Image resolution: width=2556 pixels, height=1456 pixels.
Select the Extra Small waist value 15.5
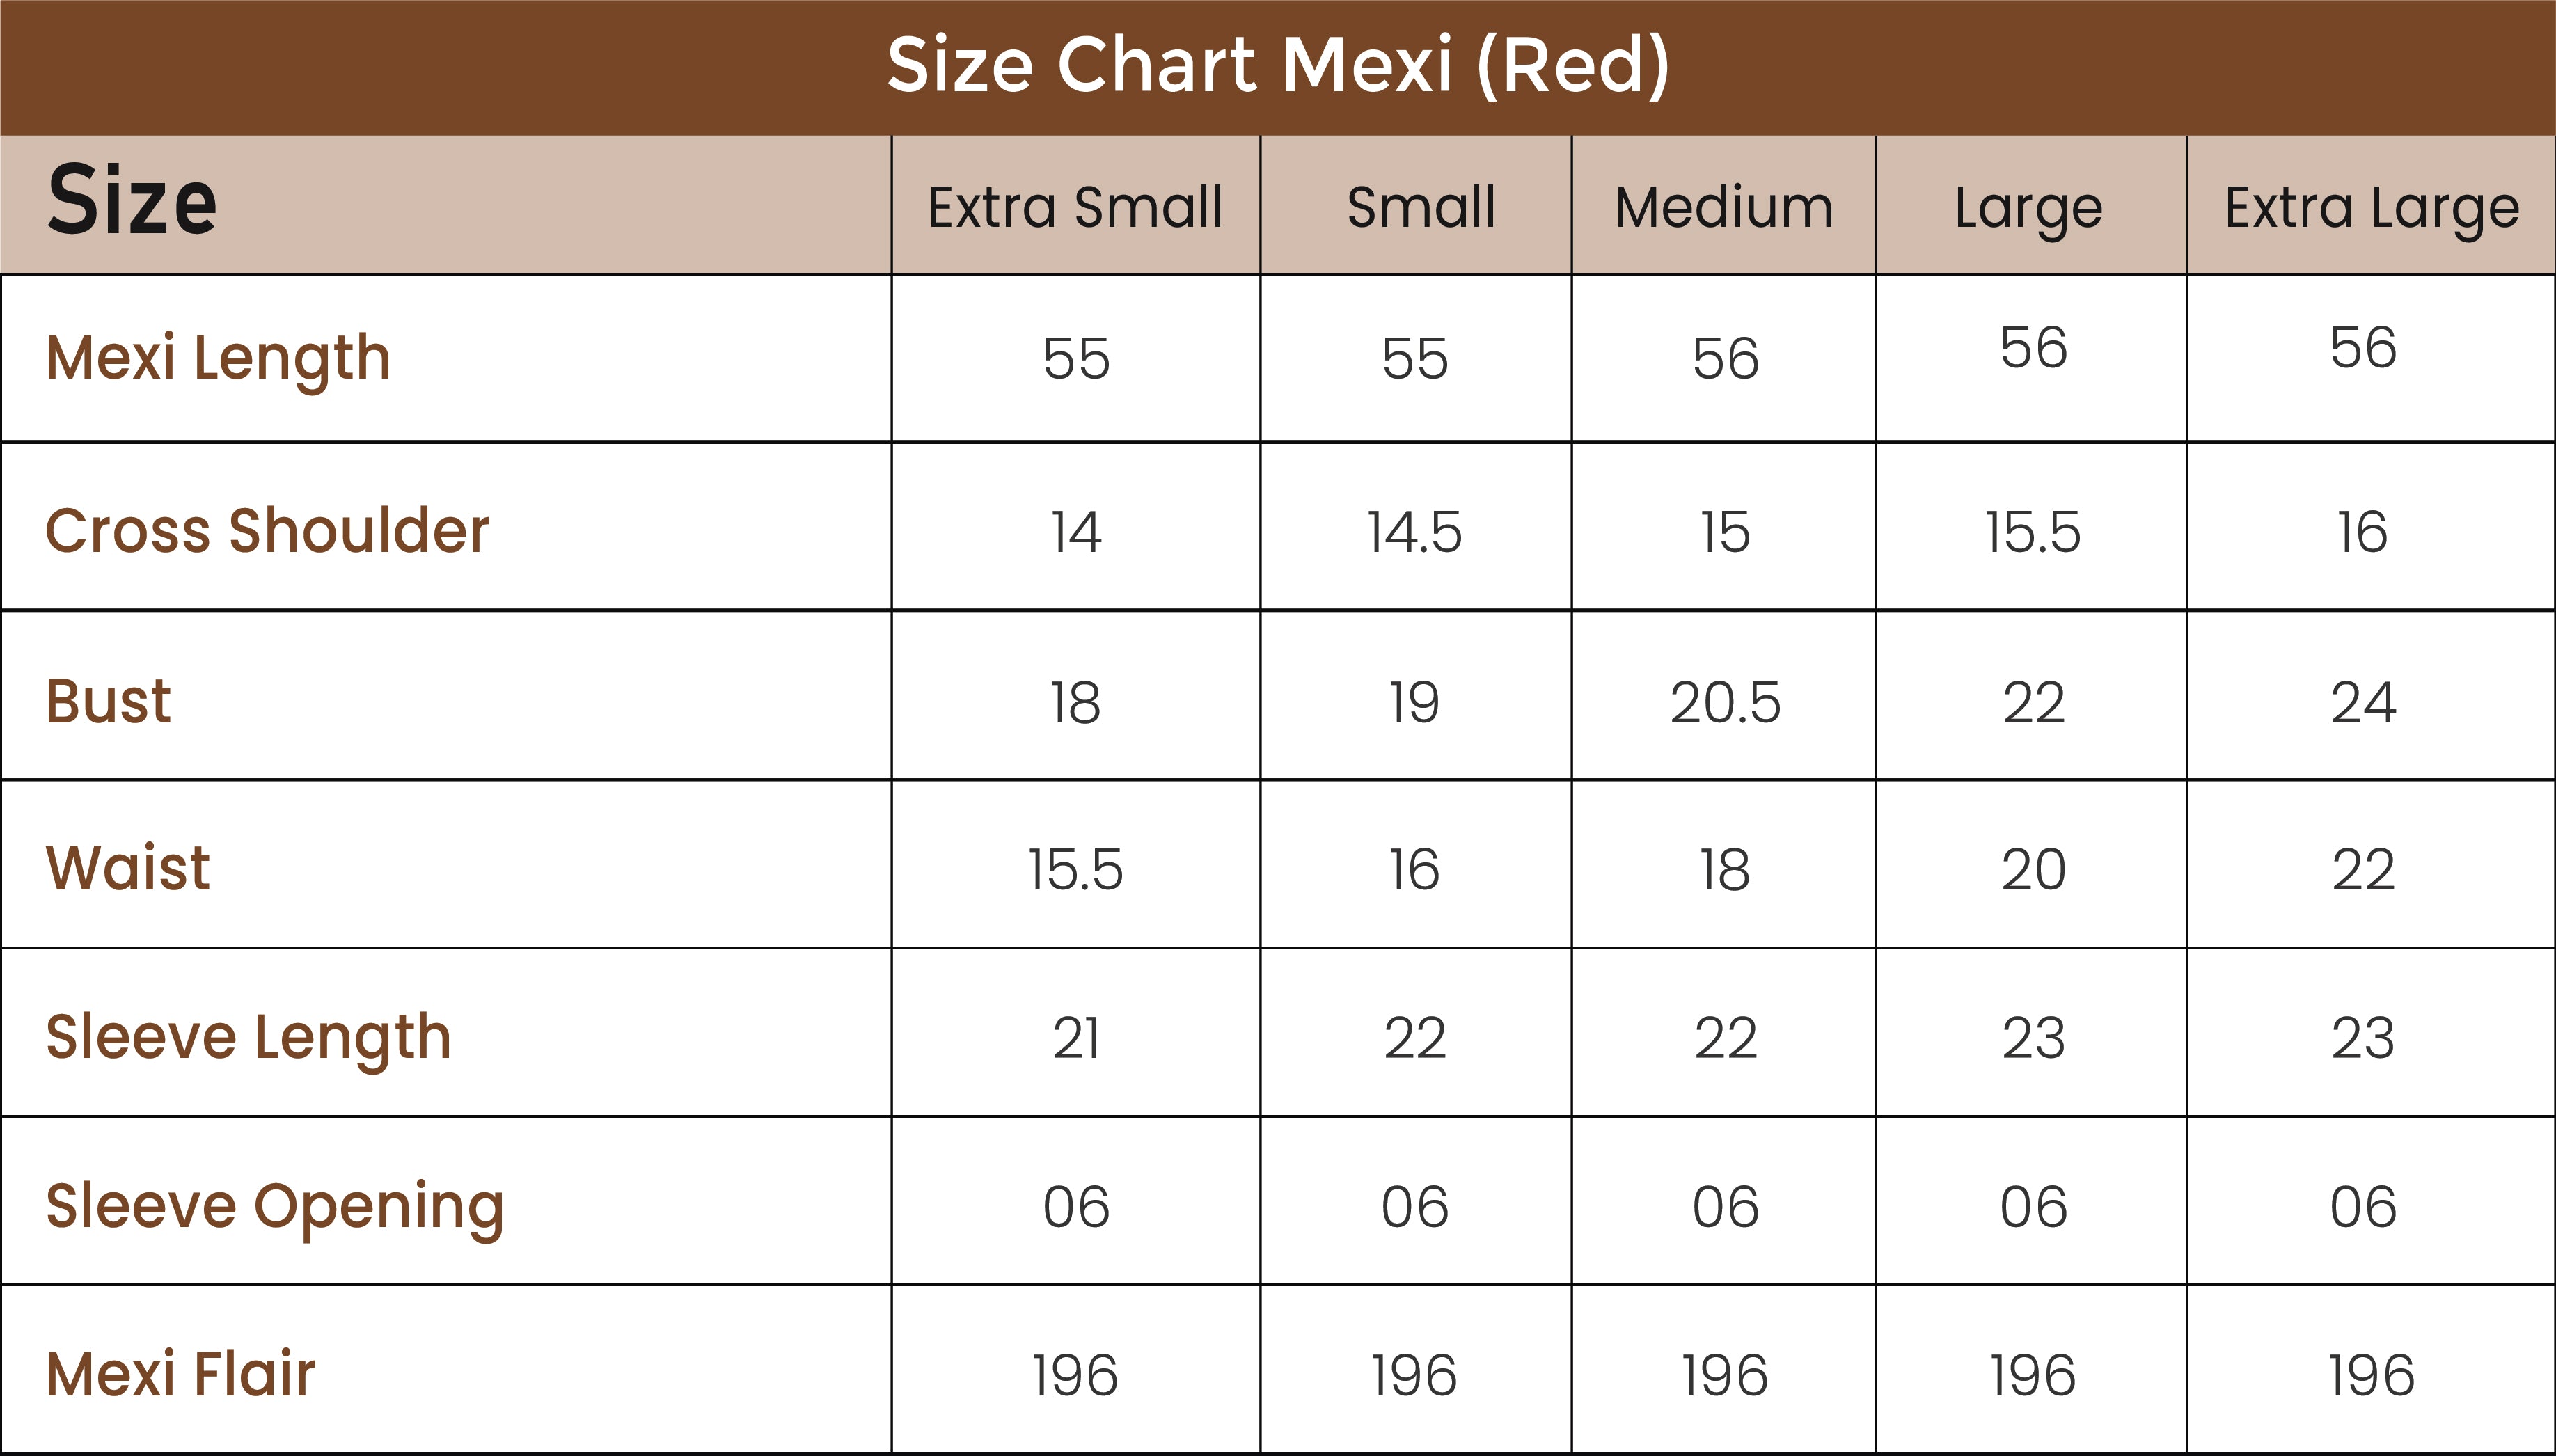point(1075,869)
